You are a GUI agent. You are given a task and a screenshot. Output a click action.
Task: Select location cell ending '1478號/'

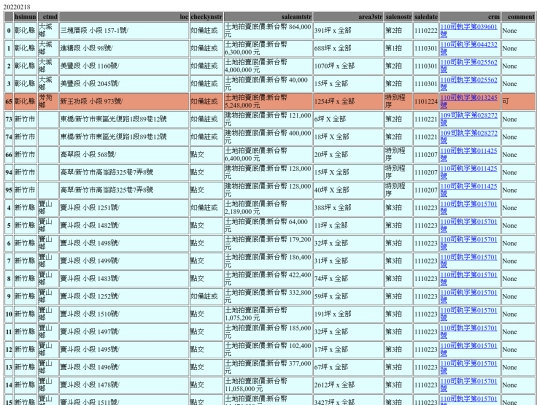tap(124, 385)
